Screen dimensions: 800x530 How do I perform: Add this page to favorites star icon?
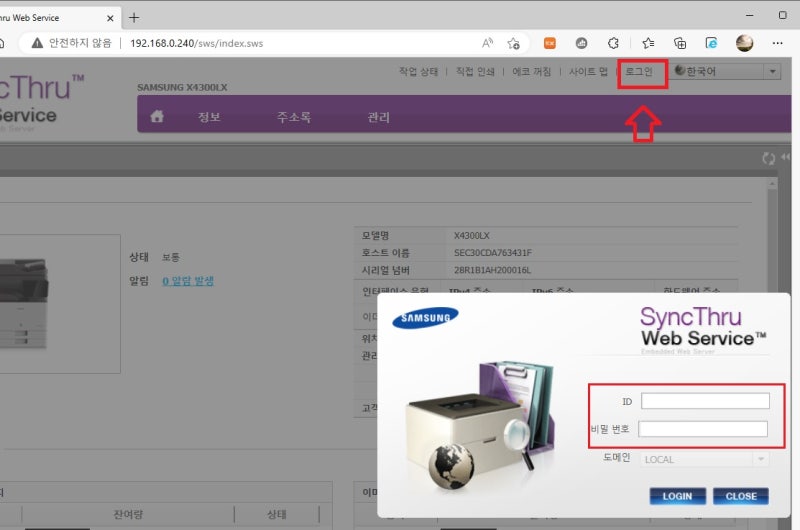click(x=513, y=43)
